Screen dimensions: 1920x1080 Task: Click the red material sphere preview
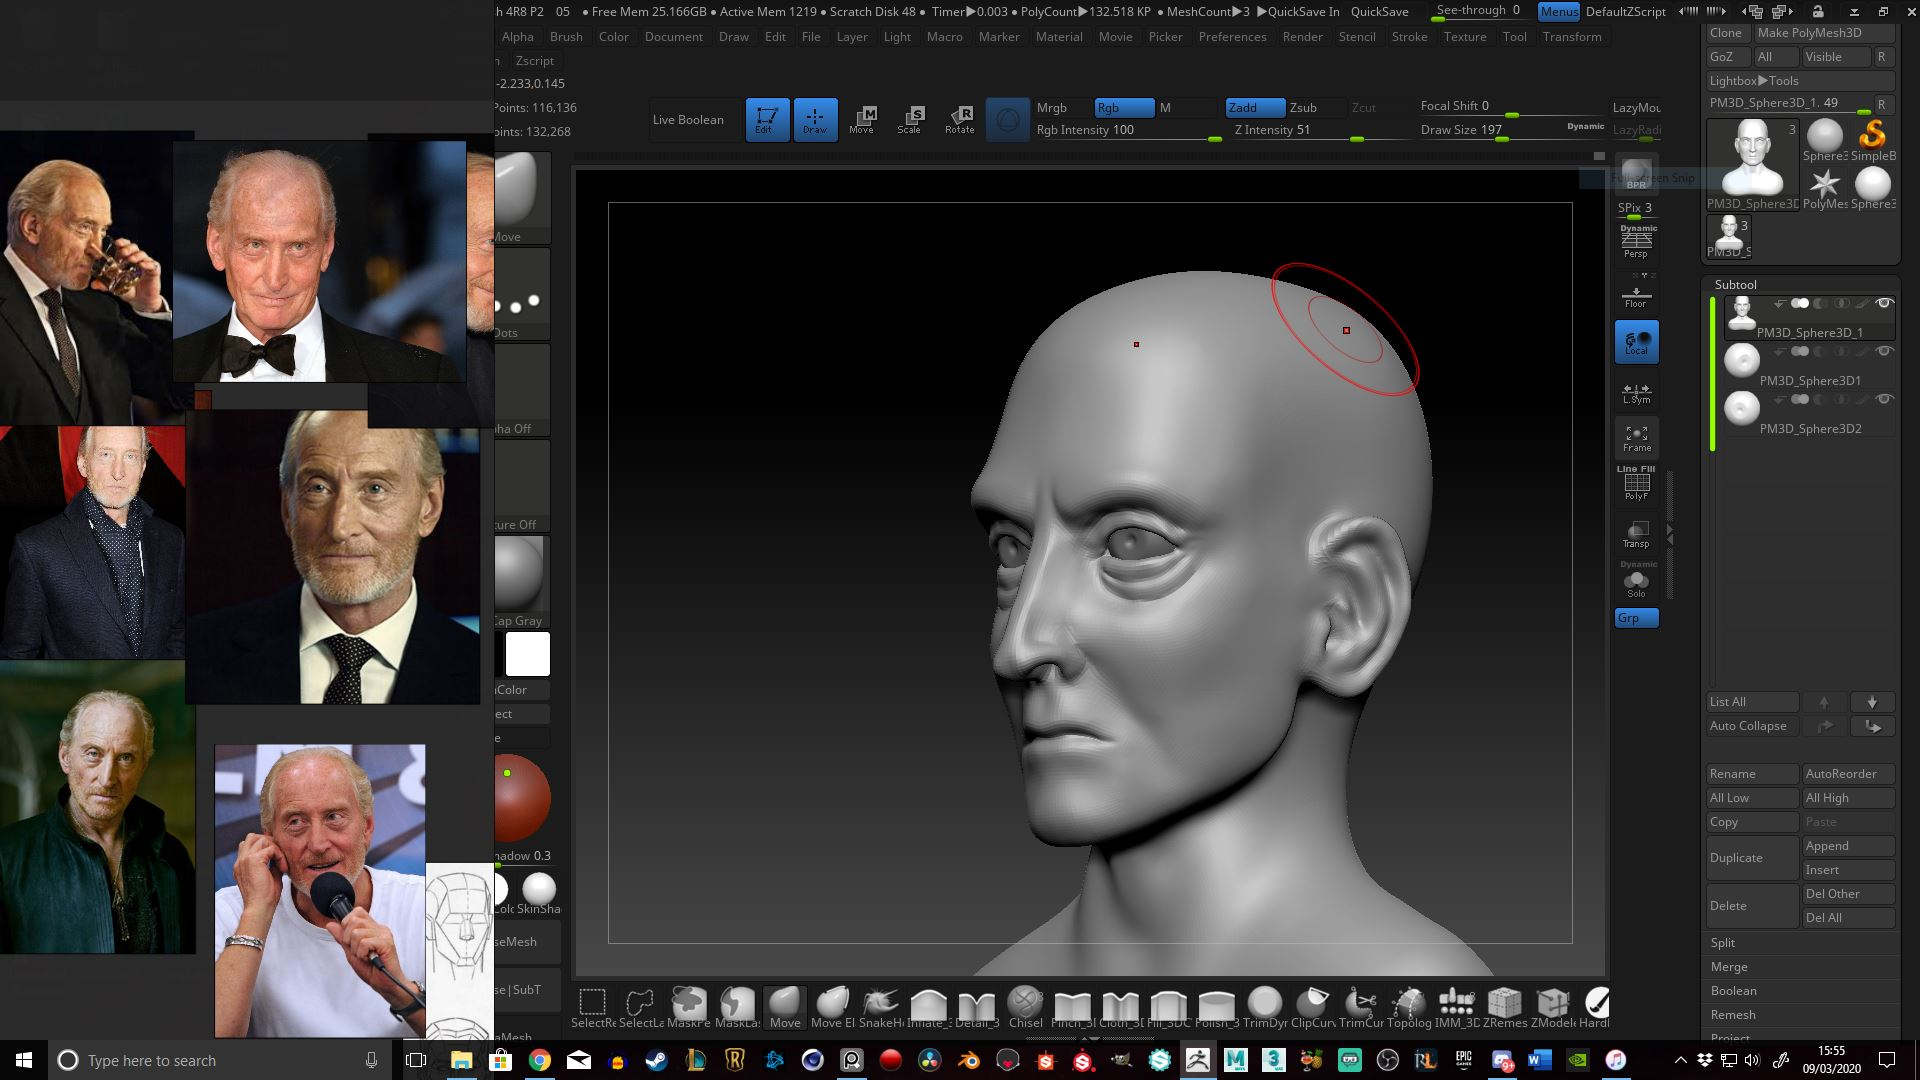pyautogui.click(x=521, y=798)
